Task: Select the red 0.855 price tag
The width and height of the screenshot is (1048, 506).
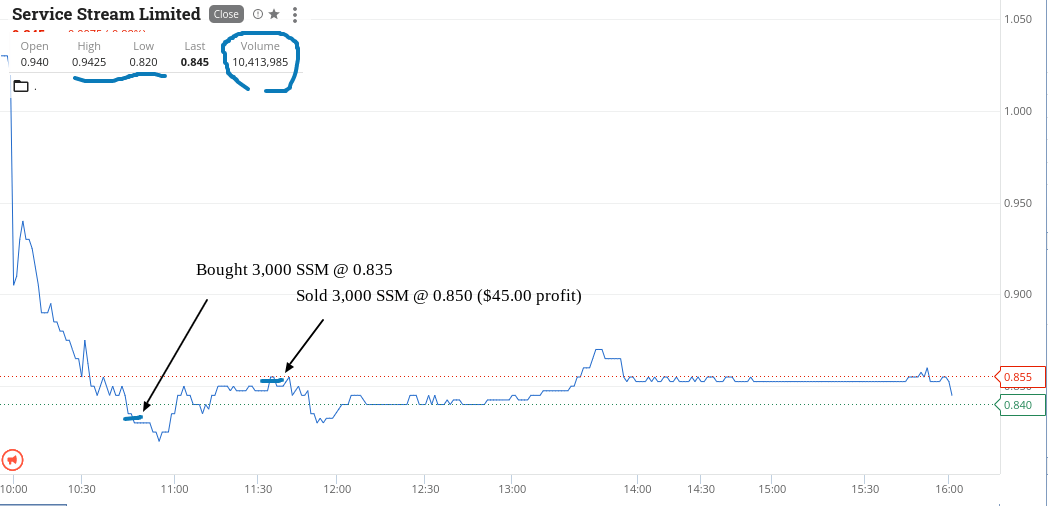Action: (x=1017, y=377)
